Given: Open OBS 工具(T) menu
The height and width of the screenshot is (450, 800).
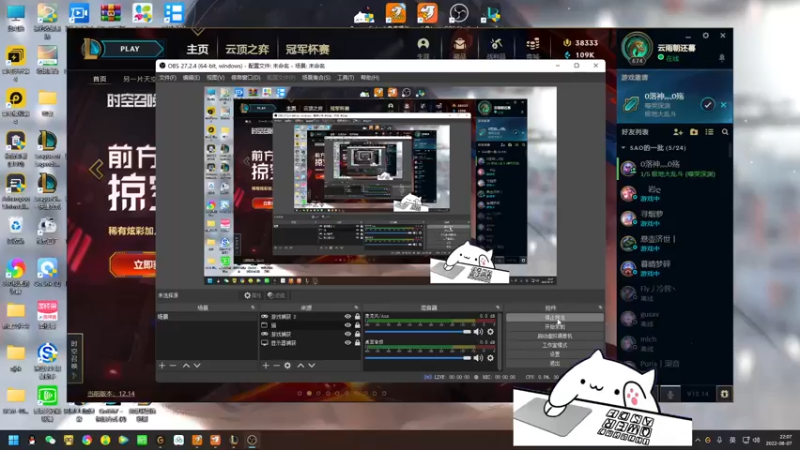Looking at the screenshot, I should pyautogui.click(x=345, y=78).
